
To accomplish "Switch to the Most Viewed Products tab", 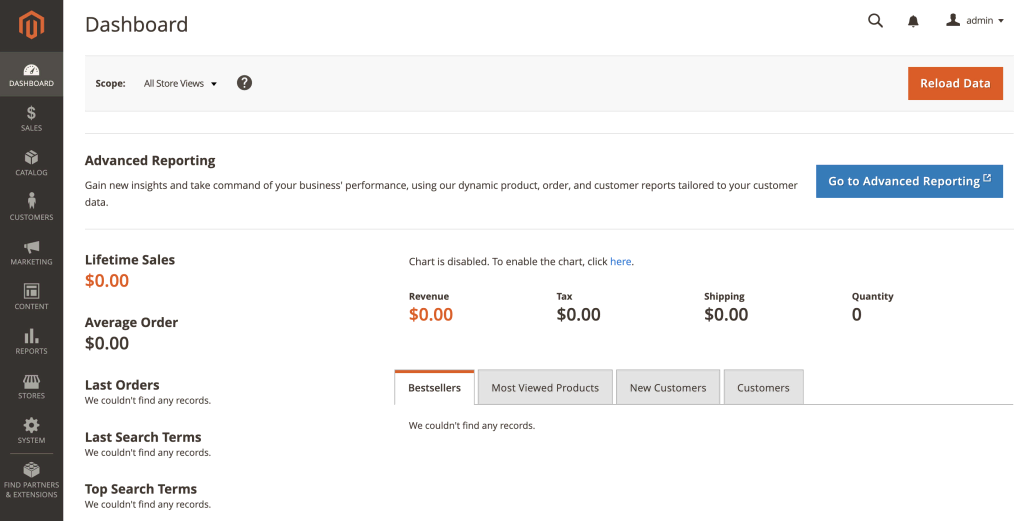I will click(545, 388).
